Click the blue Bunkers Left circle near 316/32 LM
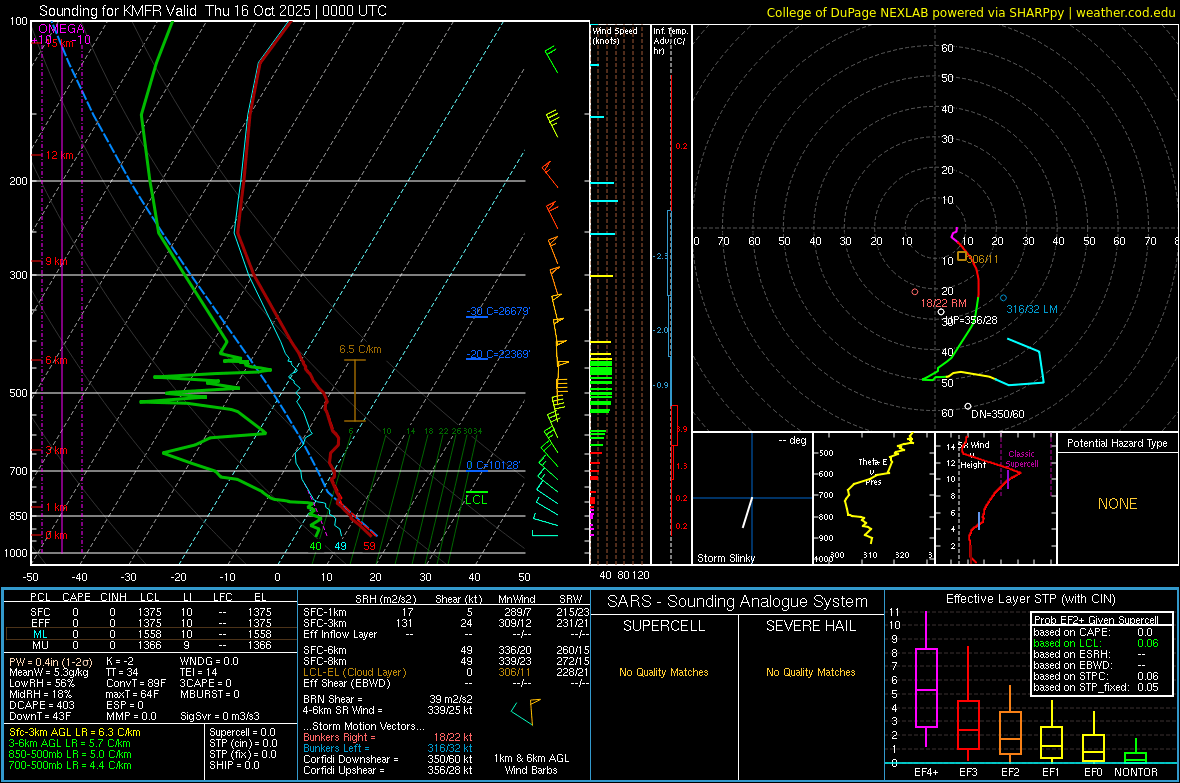Viewport: 1180px width, 783px height. (1003, 298)
